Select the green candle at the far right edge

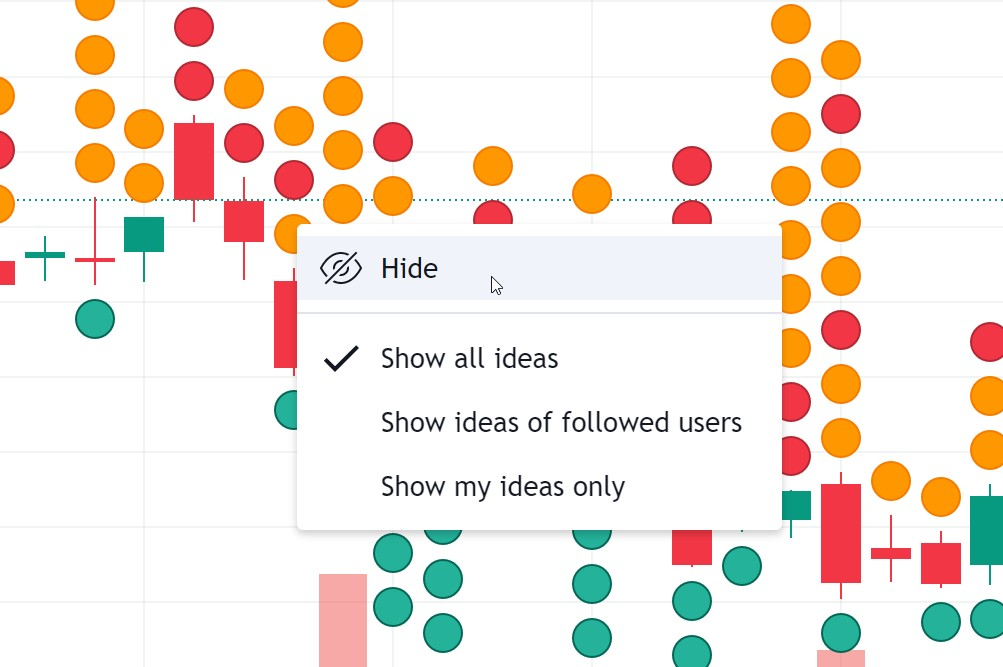987,530
